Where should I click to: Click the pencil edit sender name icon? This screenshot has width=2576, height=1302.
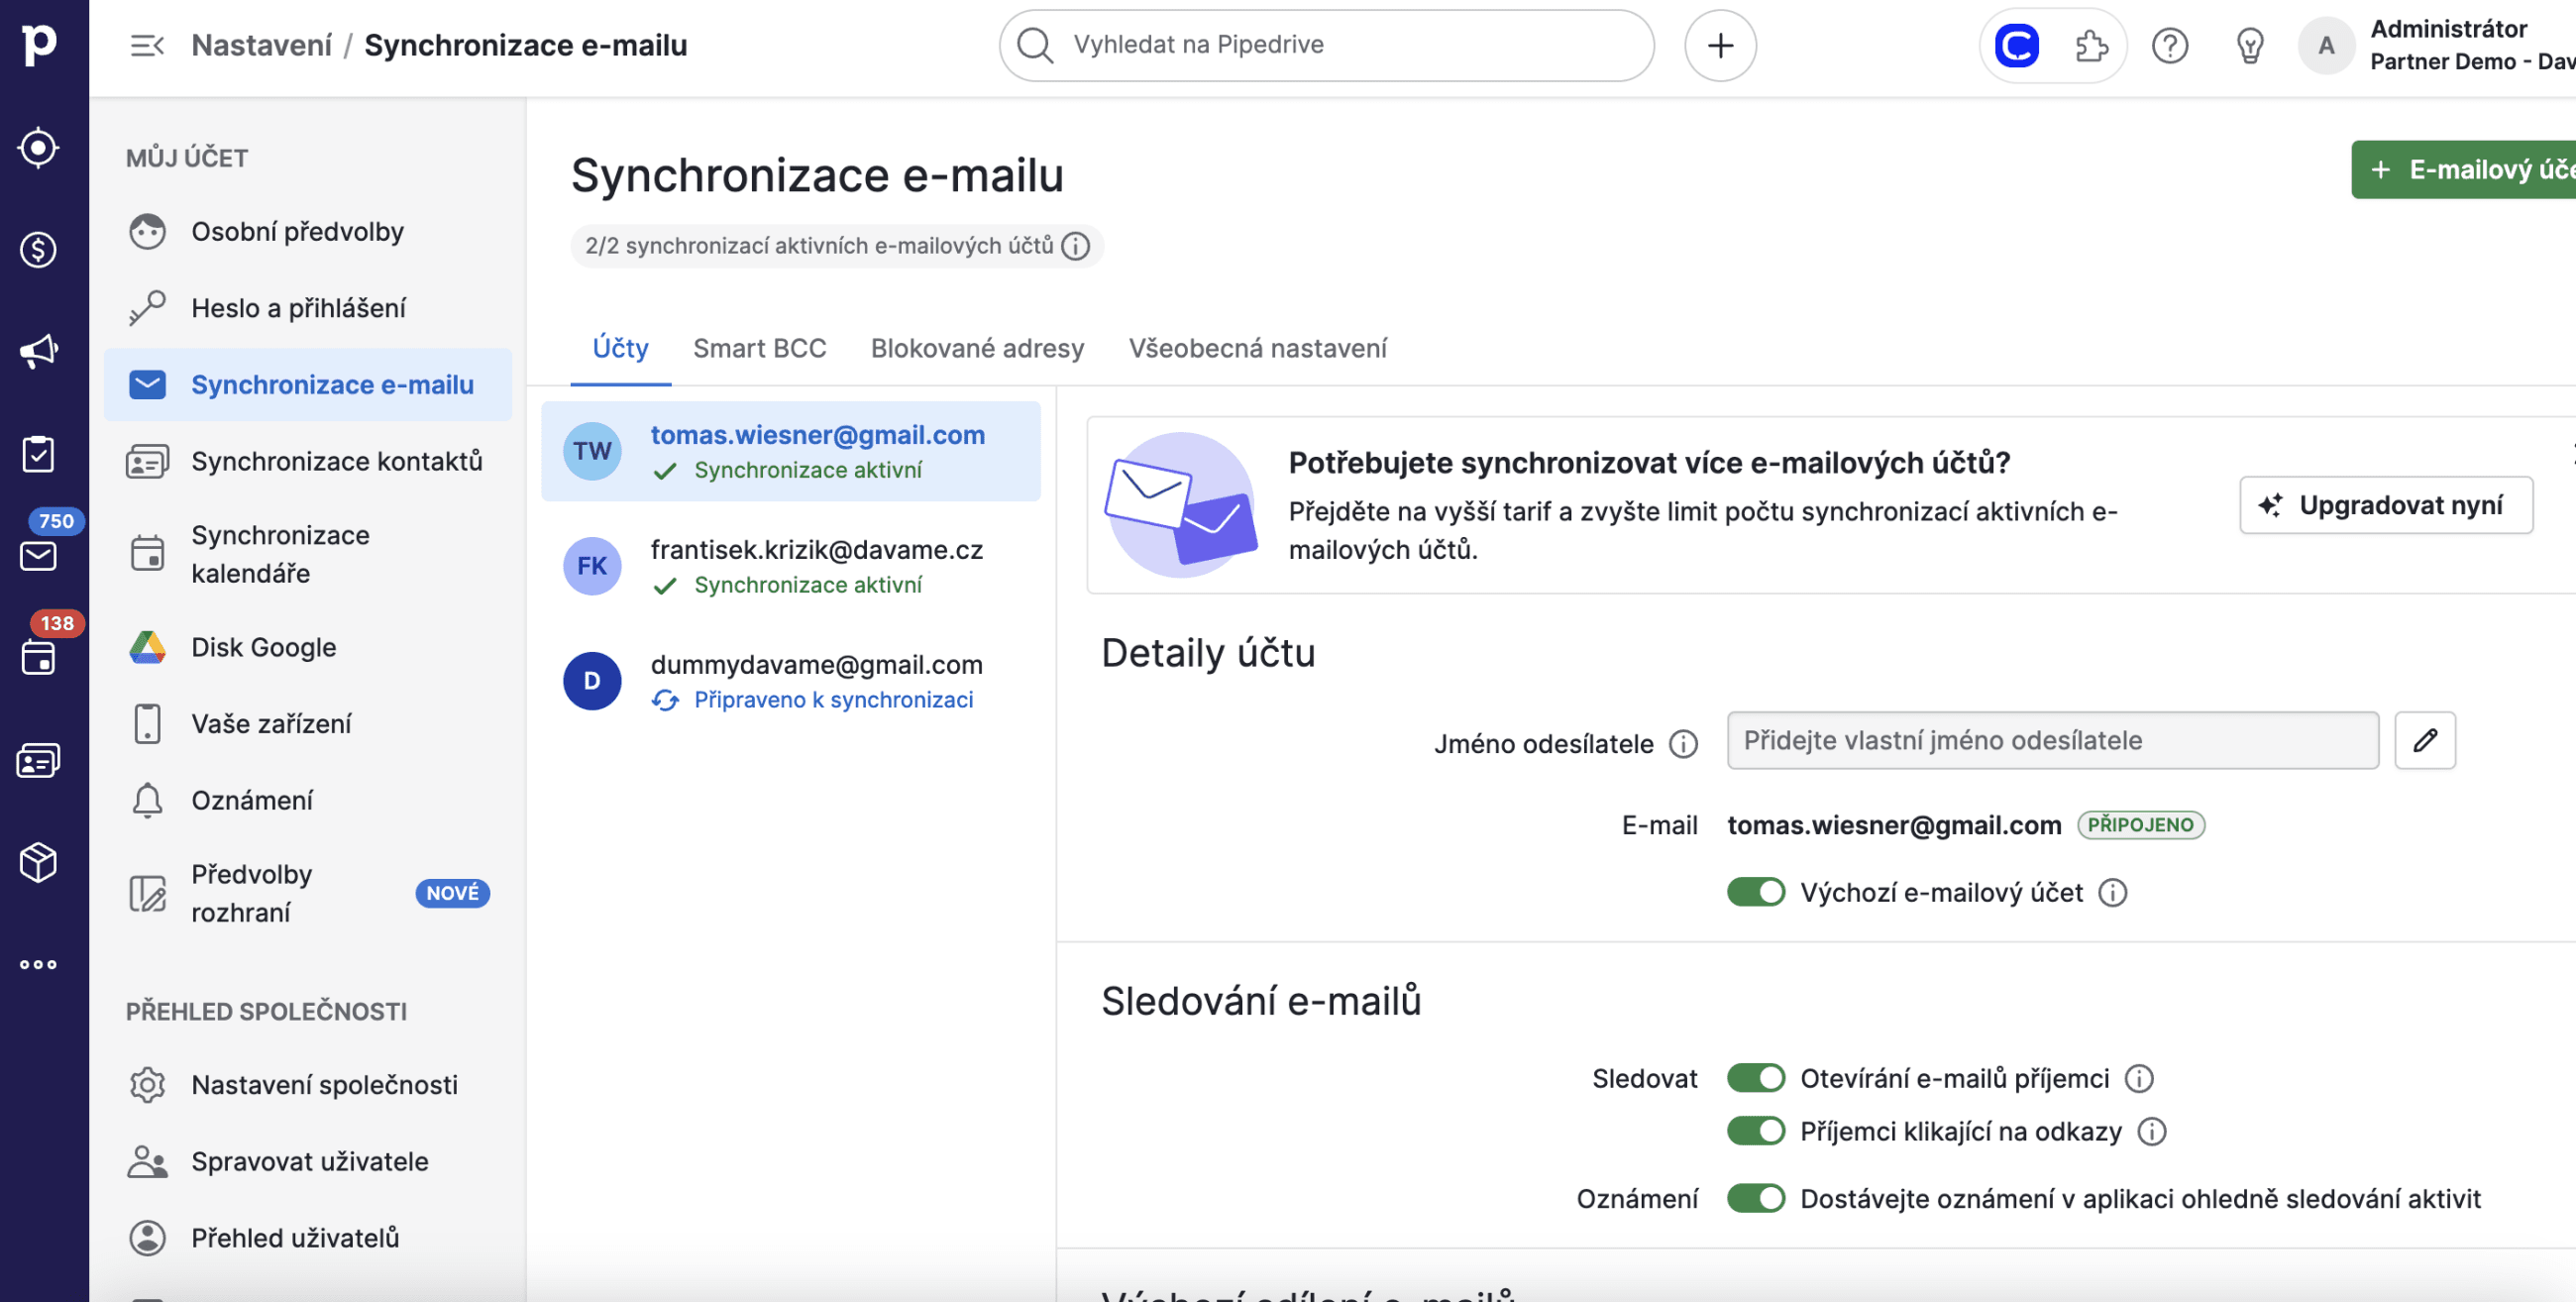(2424, 740)
